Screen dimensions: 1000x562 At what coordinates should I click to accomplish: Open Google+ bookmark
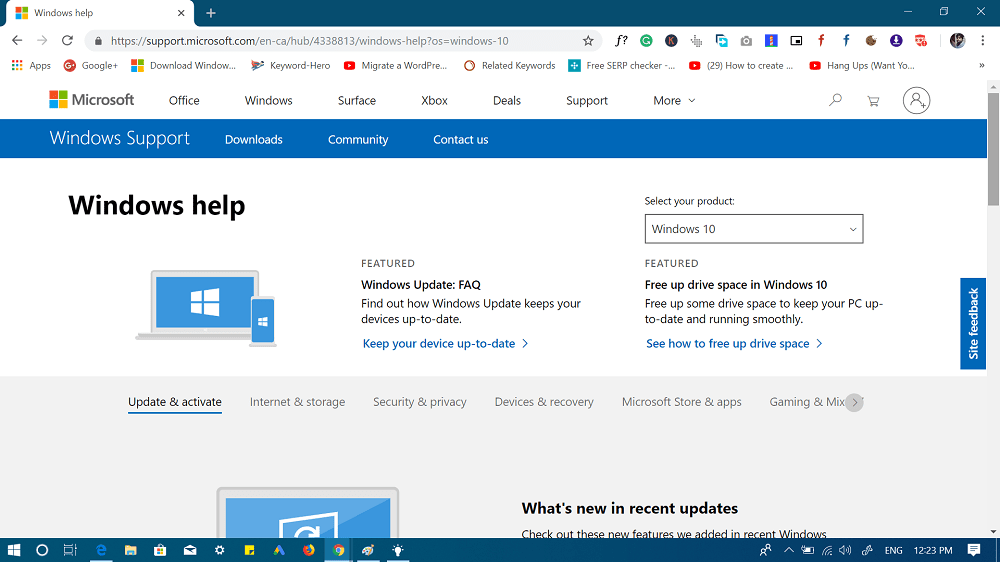click(x=91, y=65)
